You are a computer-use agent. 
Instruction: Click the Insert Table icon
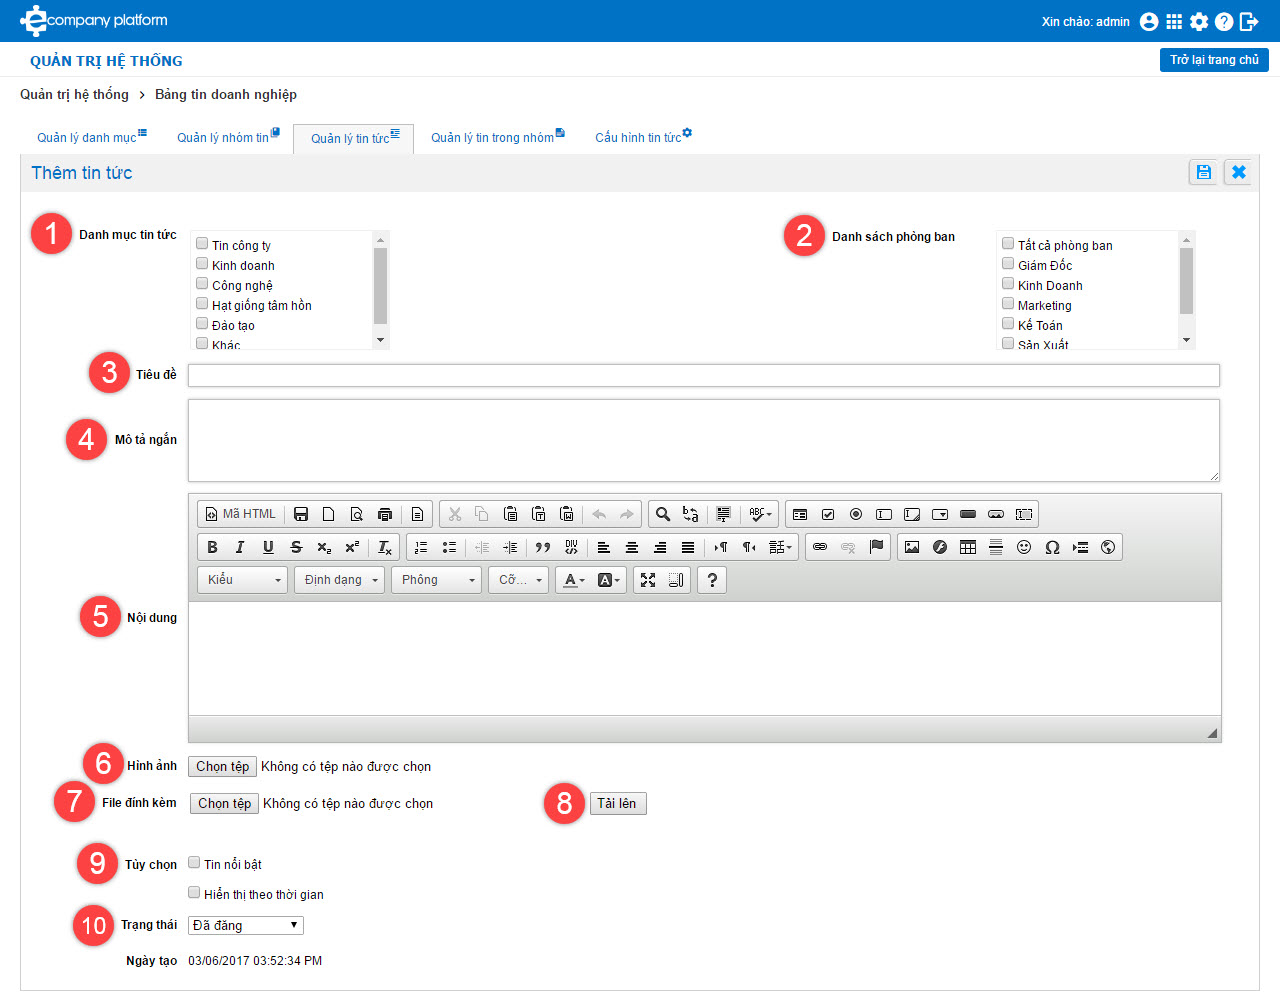pyautogui.click(x=968, y=547)
